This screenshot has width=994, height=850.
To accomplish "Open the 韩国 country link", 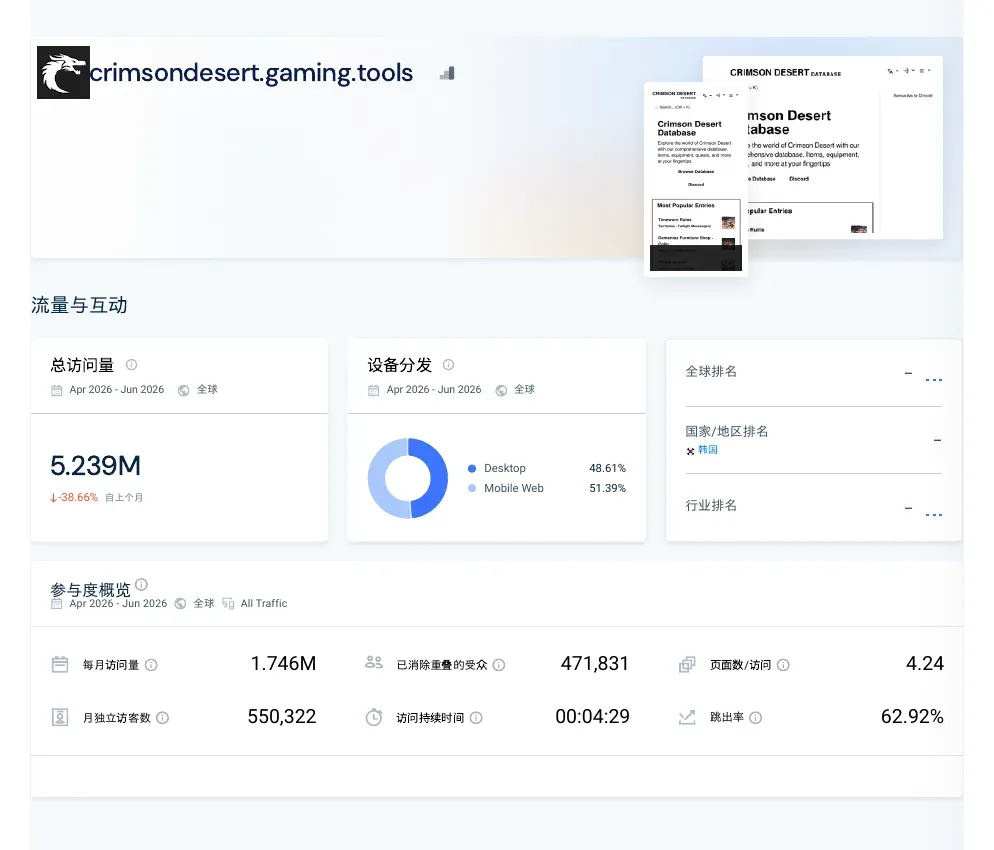I will (708, 450).
